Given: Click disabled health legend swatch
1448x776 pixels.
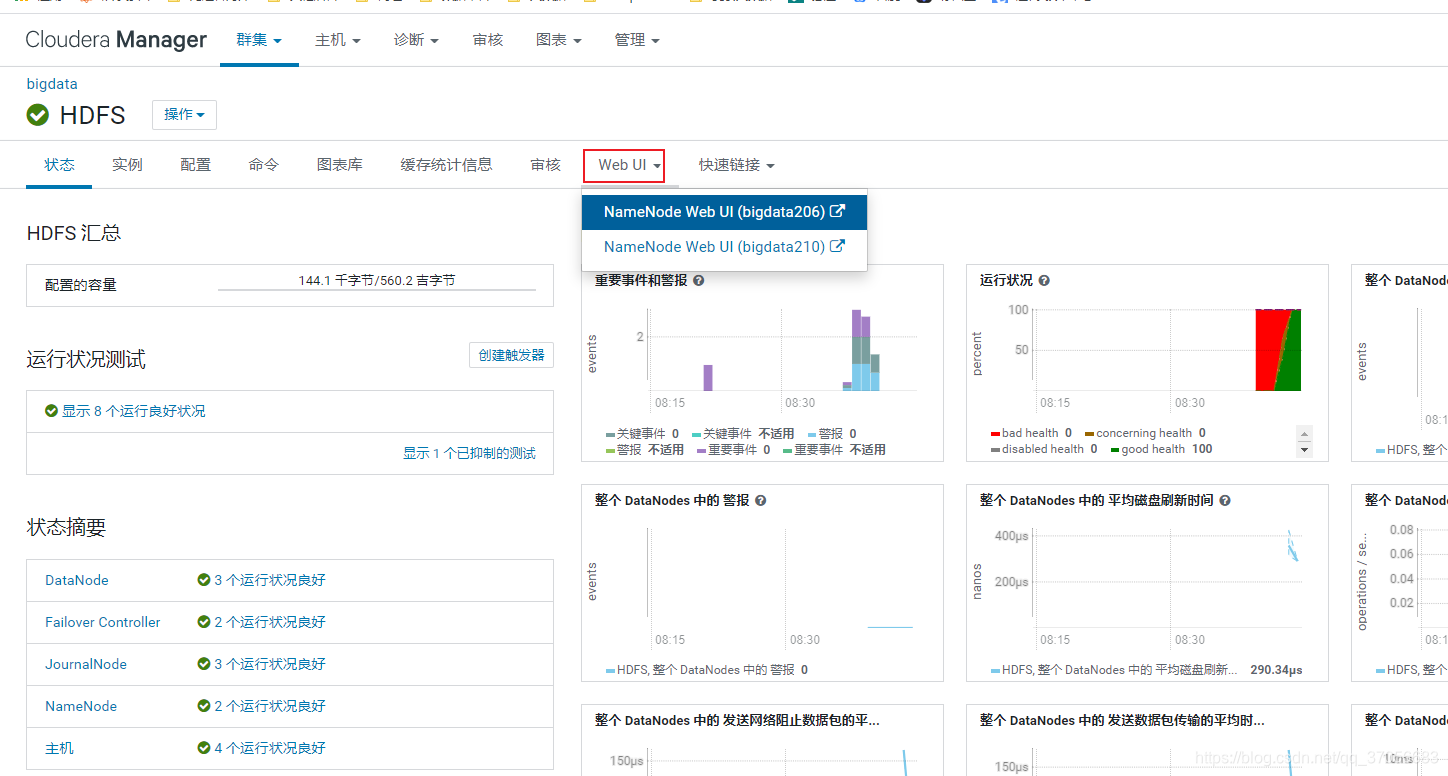Looking at the screenshot, I should click(x=995, y=450).
